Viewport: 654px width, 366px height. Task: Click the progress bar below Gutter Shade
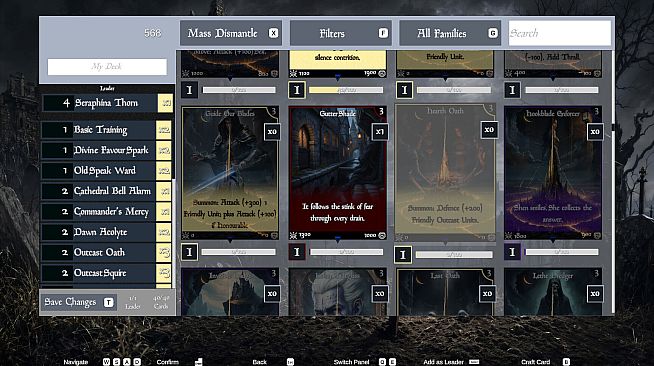pyautogui.click(x=346, y=252)
